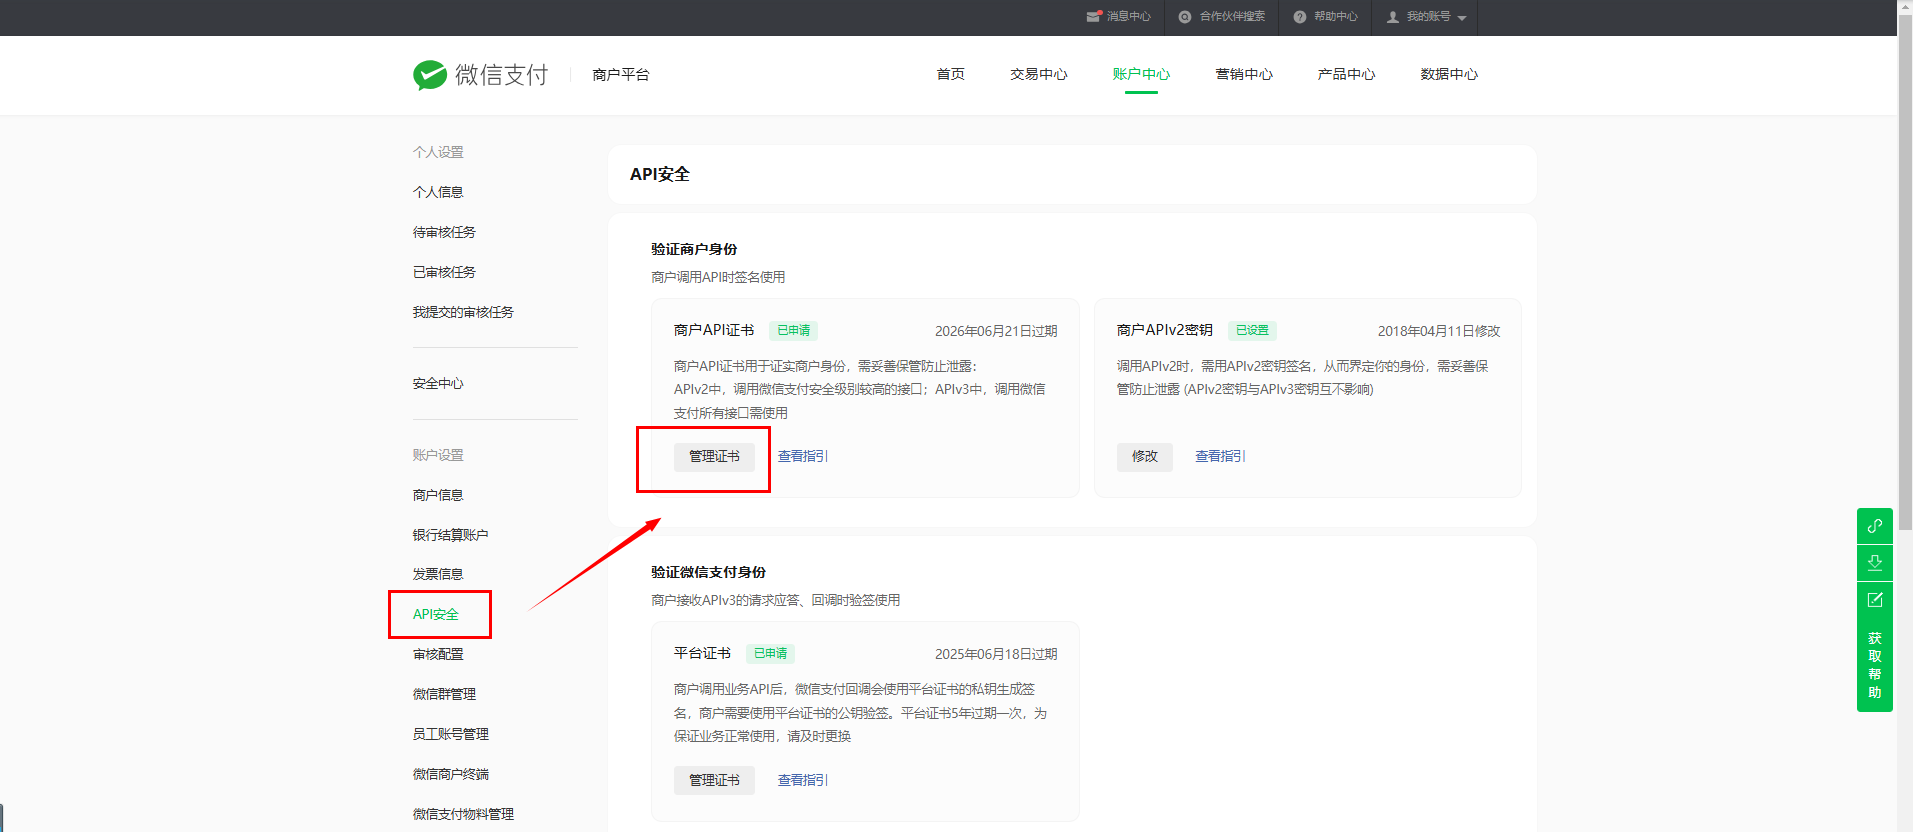
Task: Open the 消息中心 envelope icon
Action: (1093, 17)
